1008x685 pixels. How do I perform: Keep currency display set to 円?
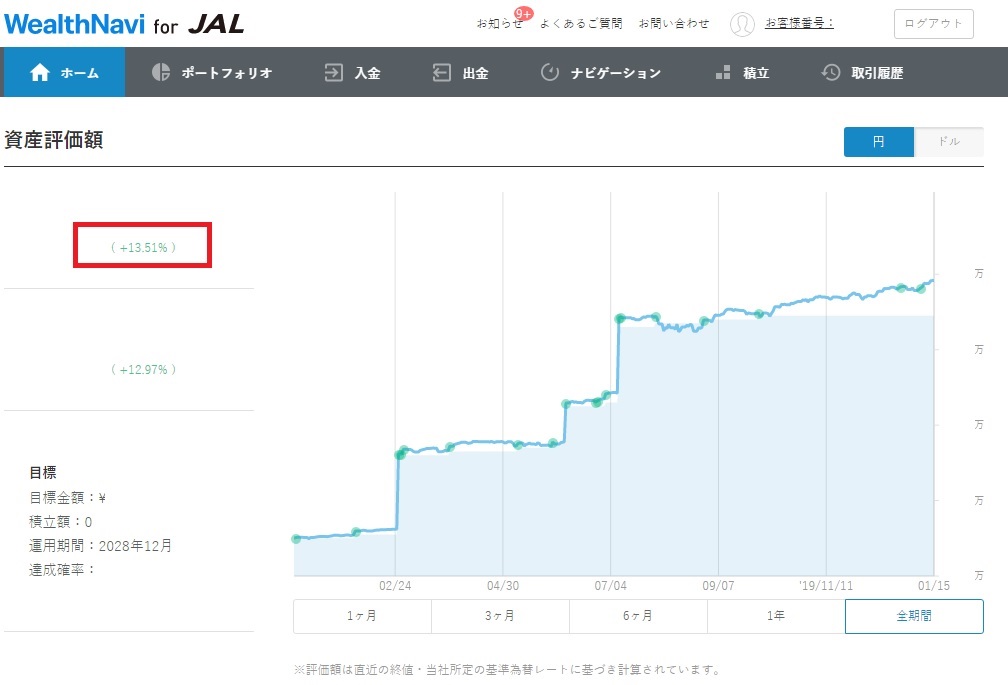coord(878,141)
